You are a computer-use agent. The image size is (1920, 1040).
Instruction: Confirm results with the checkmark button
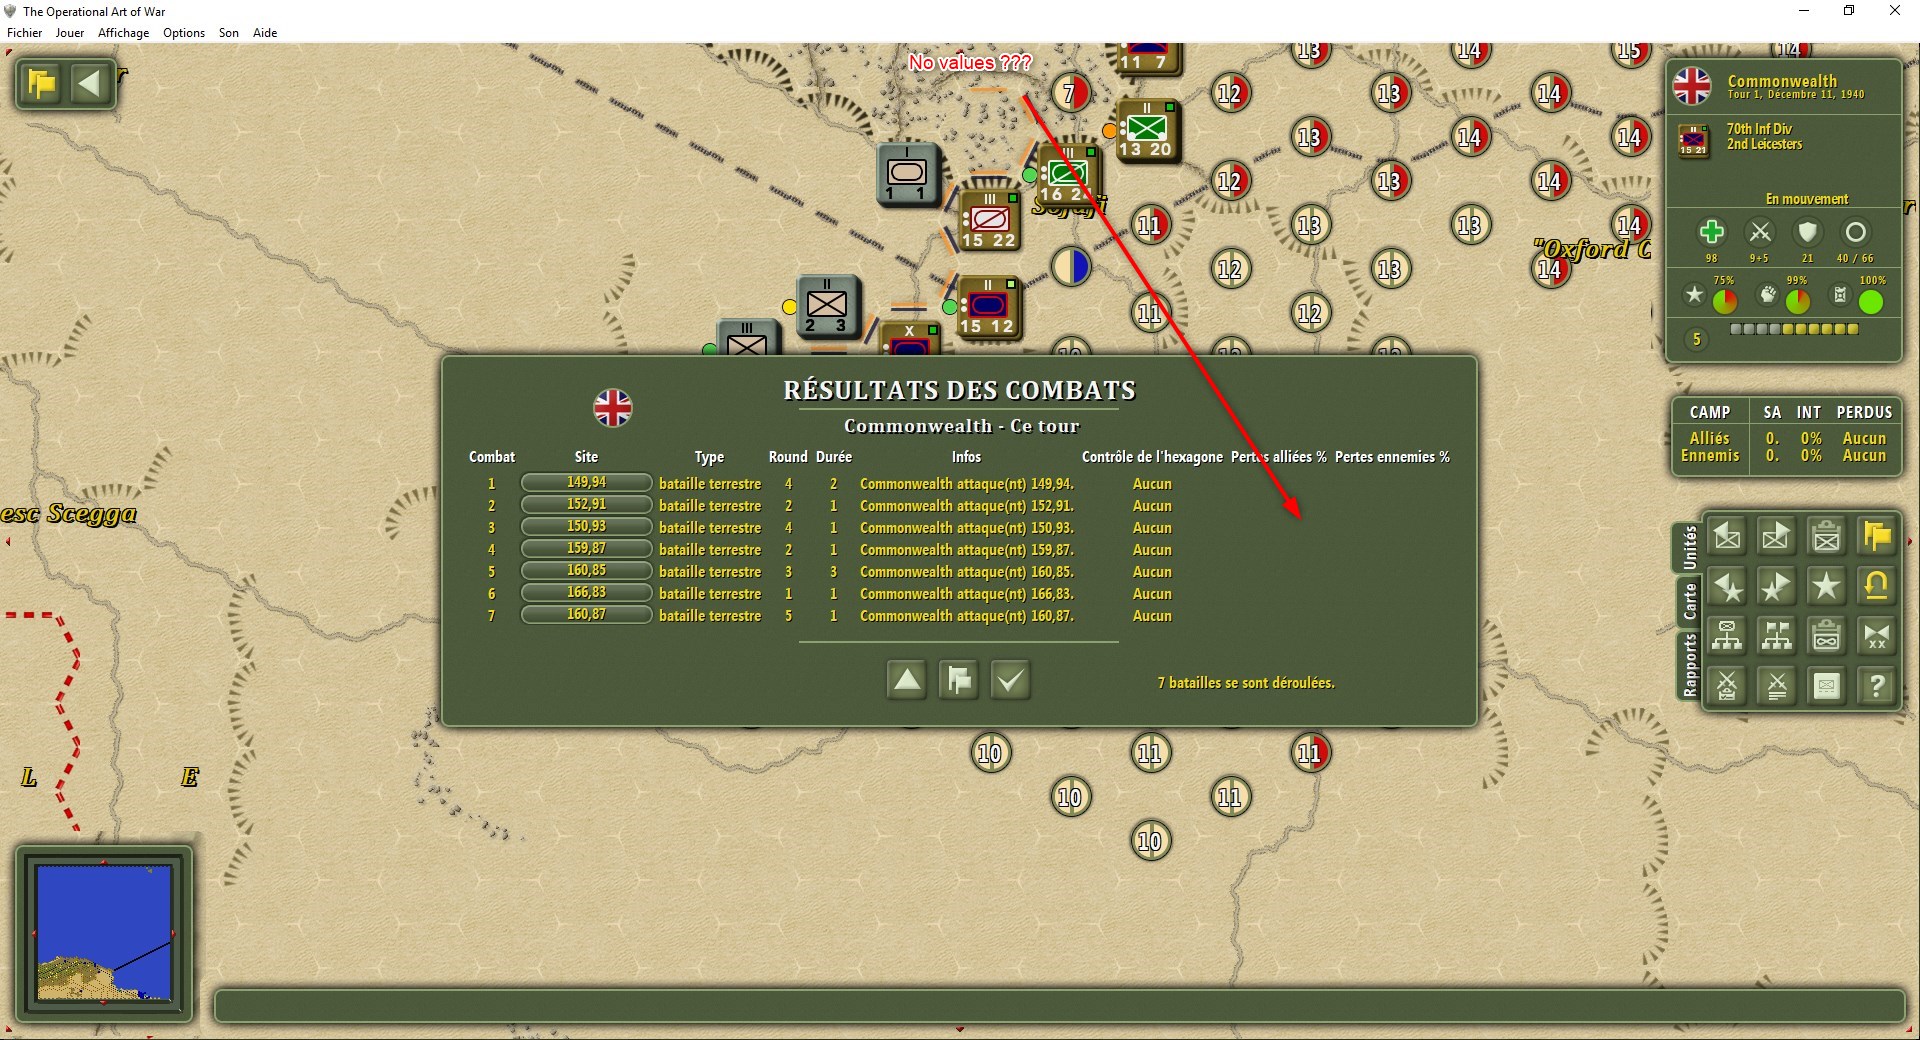coord(1010,680)
